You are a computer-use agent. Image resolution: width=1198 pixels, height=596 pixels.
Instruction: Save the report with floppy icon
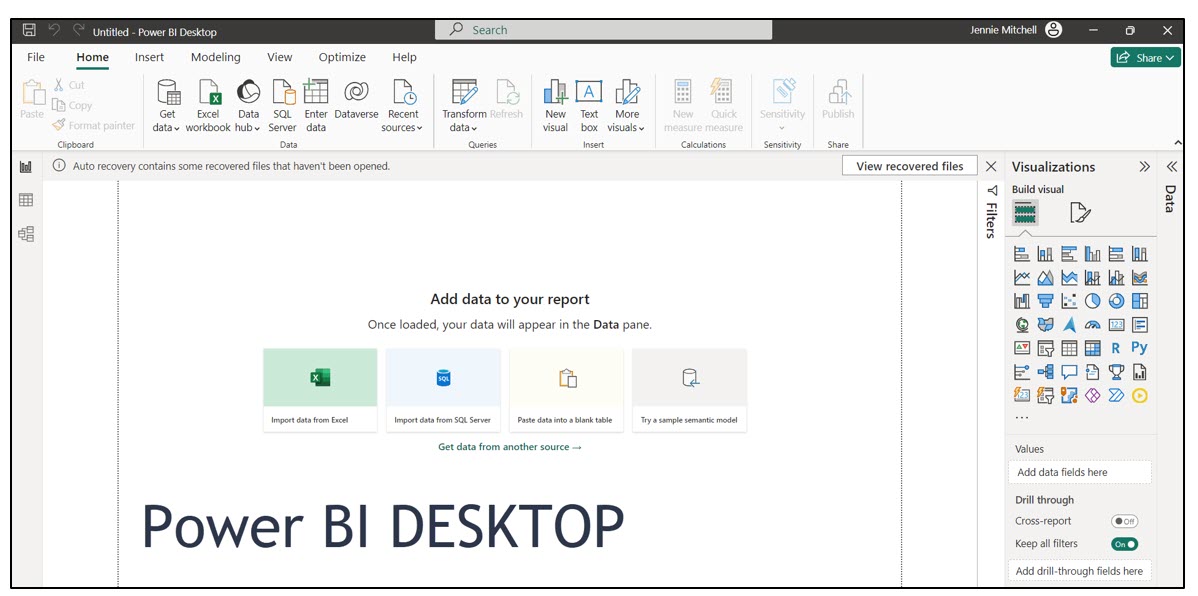click(x=29, y=31)
